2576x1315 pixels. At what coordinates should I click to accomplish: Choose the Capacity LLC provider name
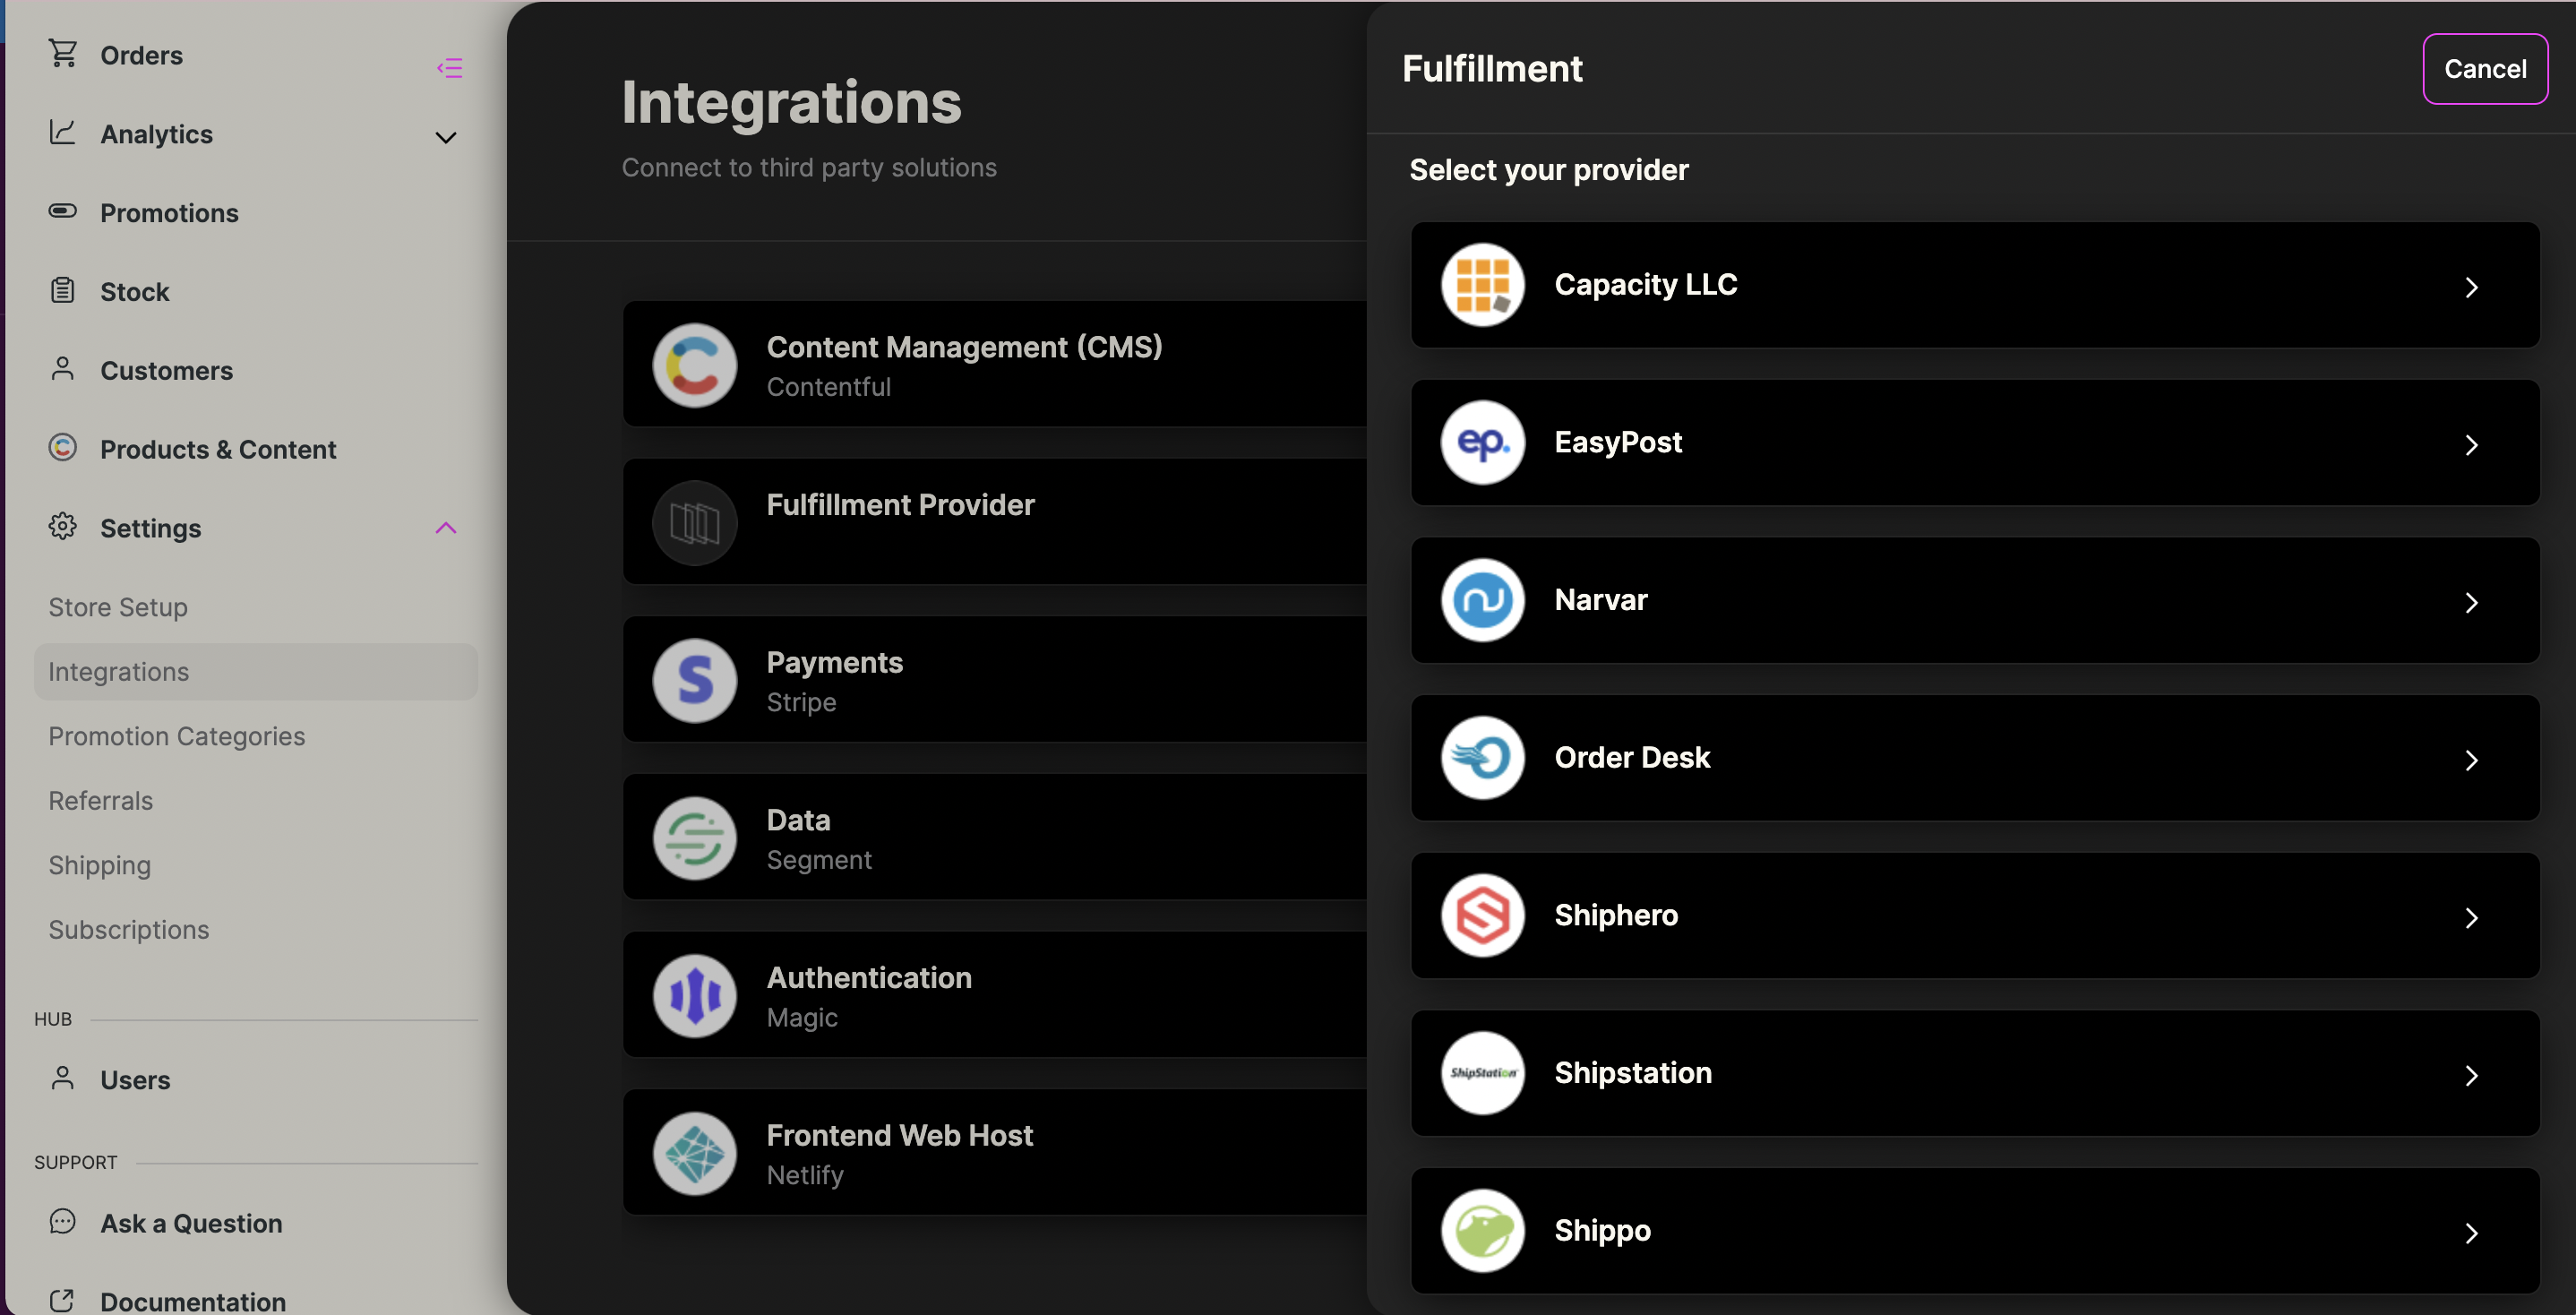1646,285
